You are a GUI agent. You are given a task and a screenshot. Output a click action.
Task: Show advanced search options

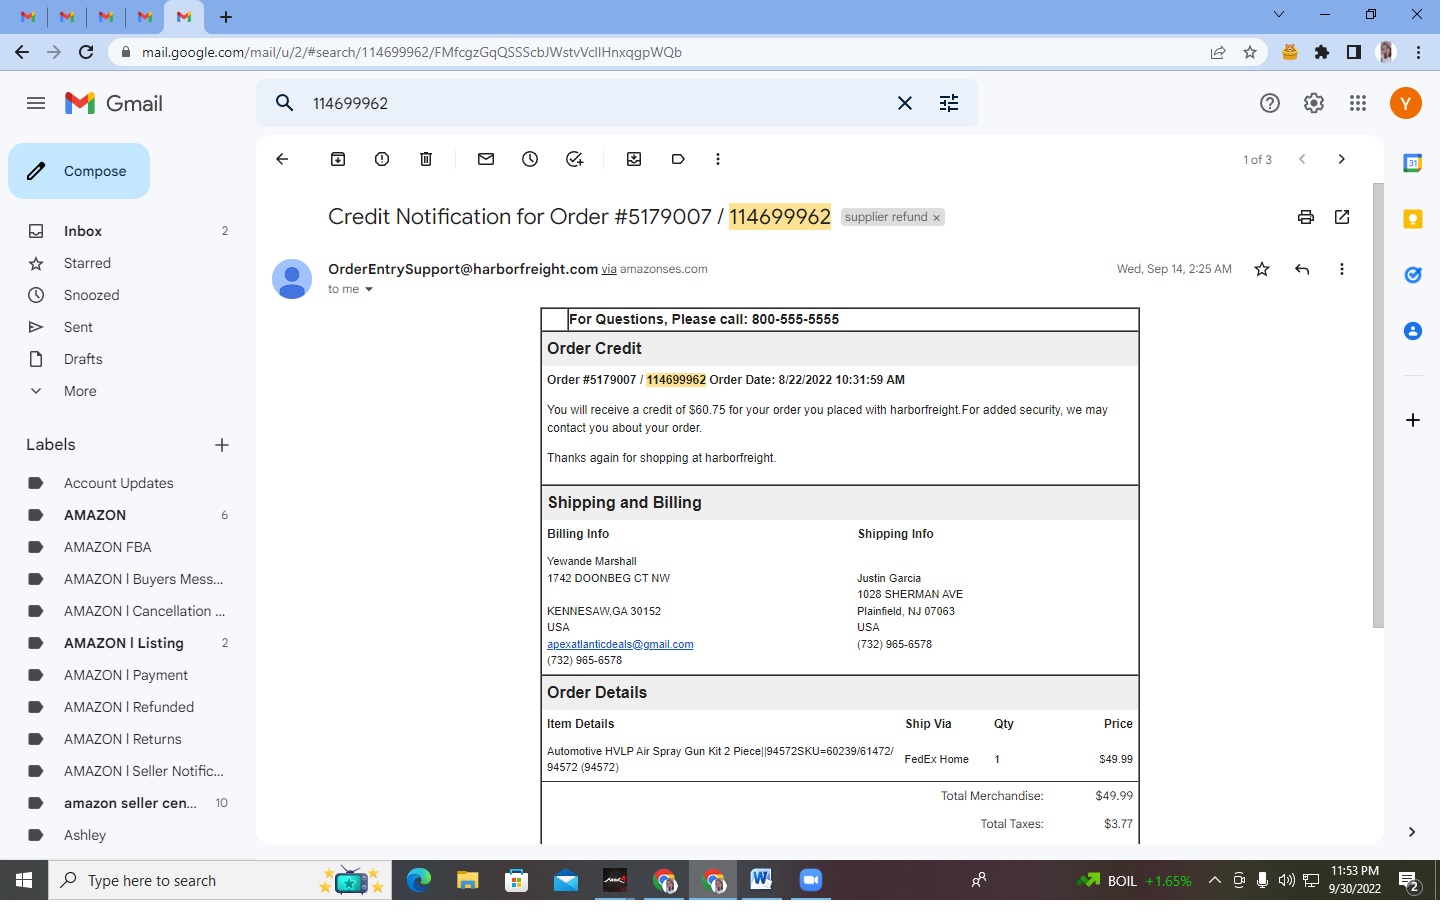949,103
